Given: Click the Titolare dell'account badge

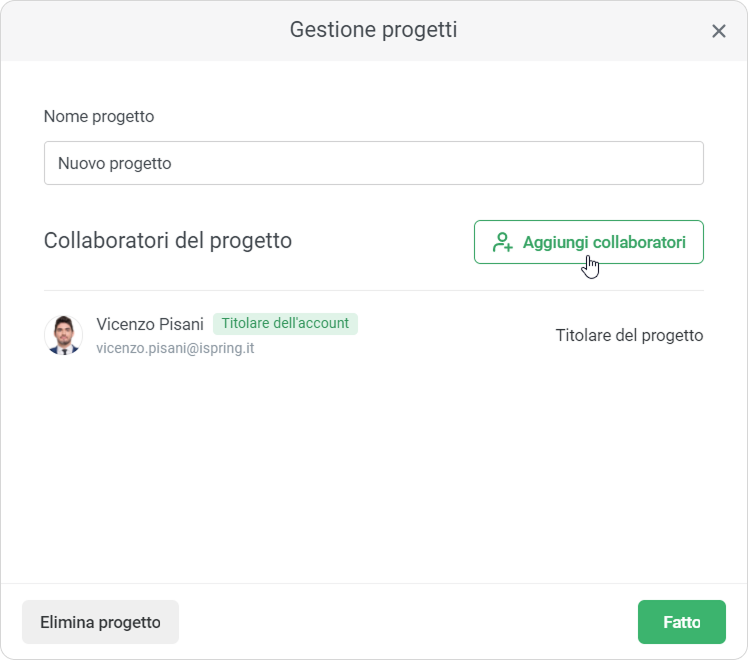Looking at the screenshot, I should pyautogui.click(x=285, y=323).
